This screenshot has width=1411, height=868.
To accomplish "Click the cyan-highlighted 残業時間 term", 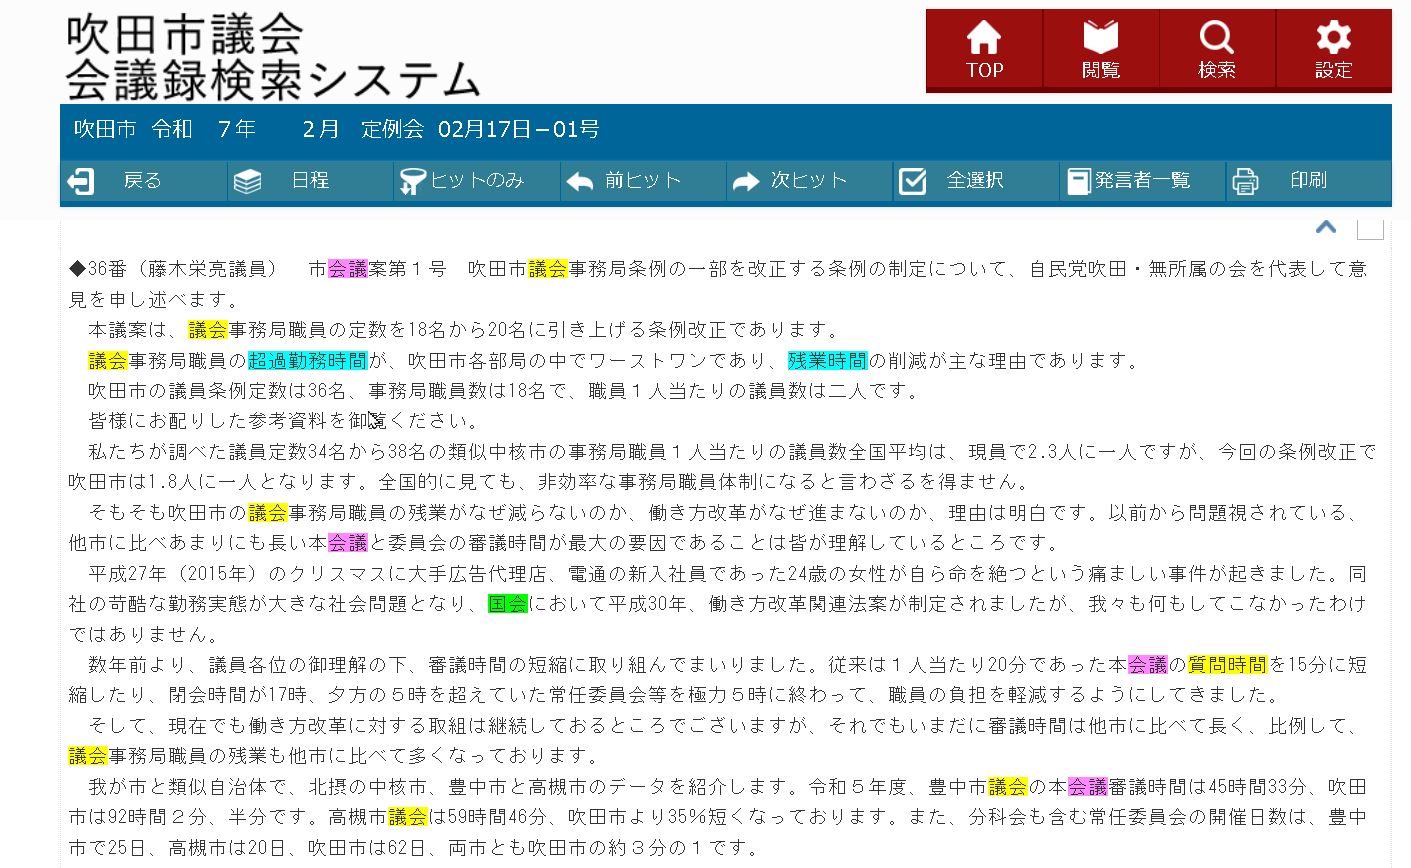I will (x=827, y=361).
